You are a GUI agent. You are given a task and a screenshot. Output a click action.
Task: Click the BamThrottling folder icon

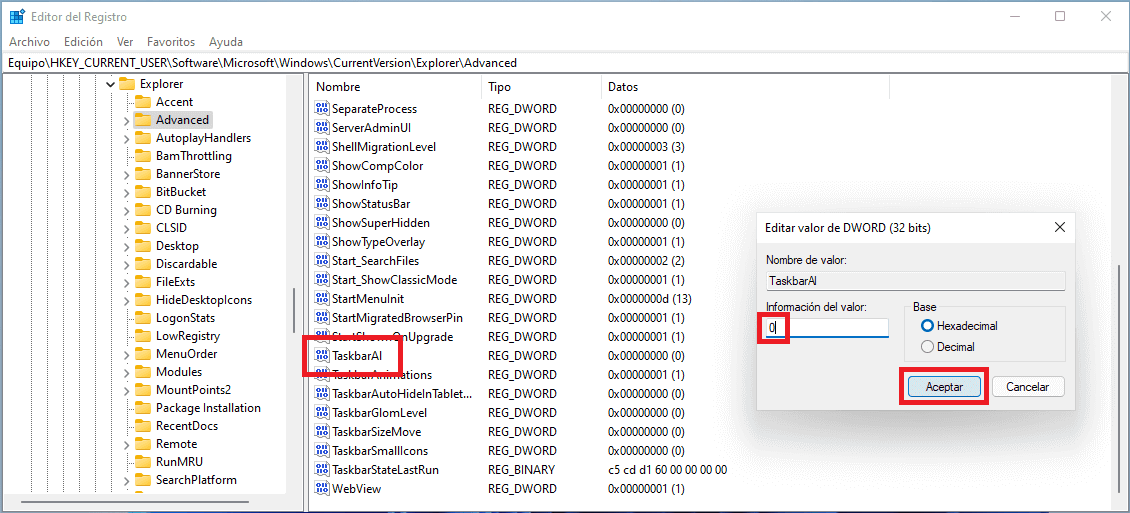(143, 156)
